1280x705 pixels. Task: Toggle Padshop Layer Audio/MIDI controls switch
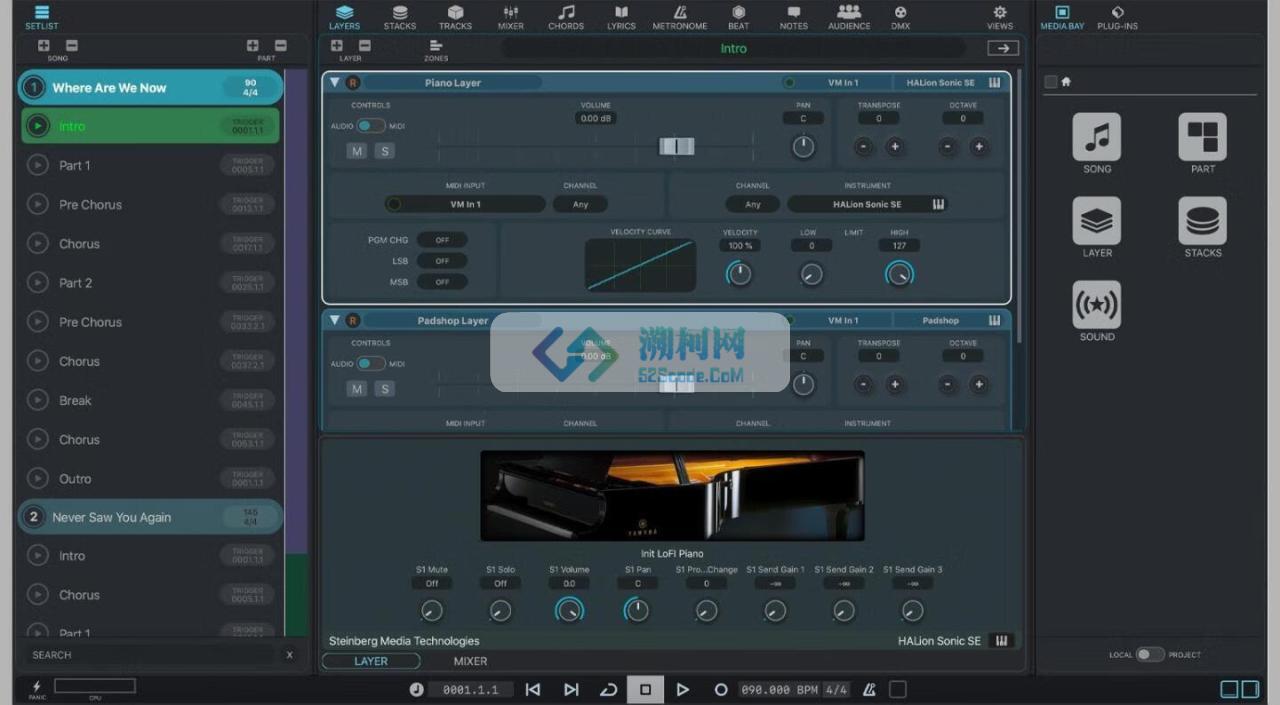(371, 364)
